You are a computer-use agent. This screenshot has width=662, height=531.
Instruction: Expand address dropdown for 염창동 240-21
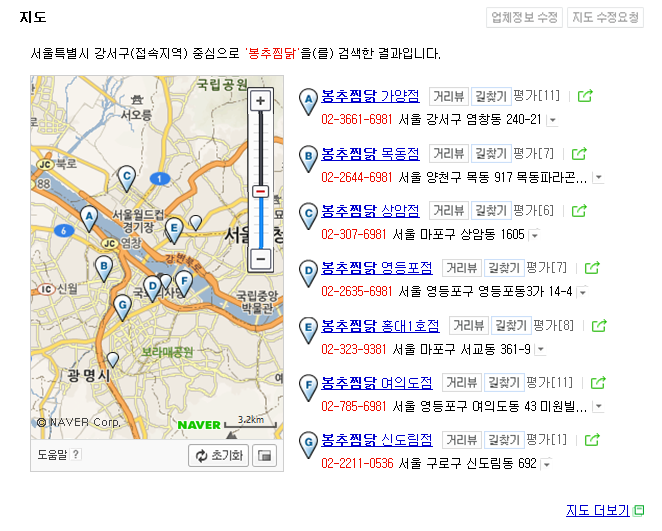pos(553,121)
